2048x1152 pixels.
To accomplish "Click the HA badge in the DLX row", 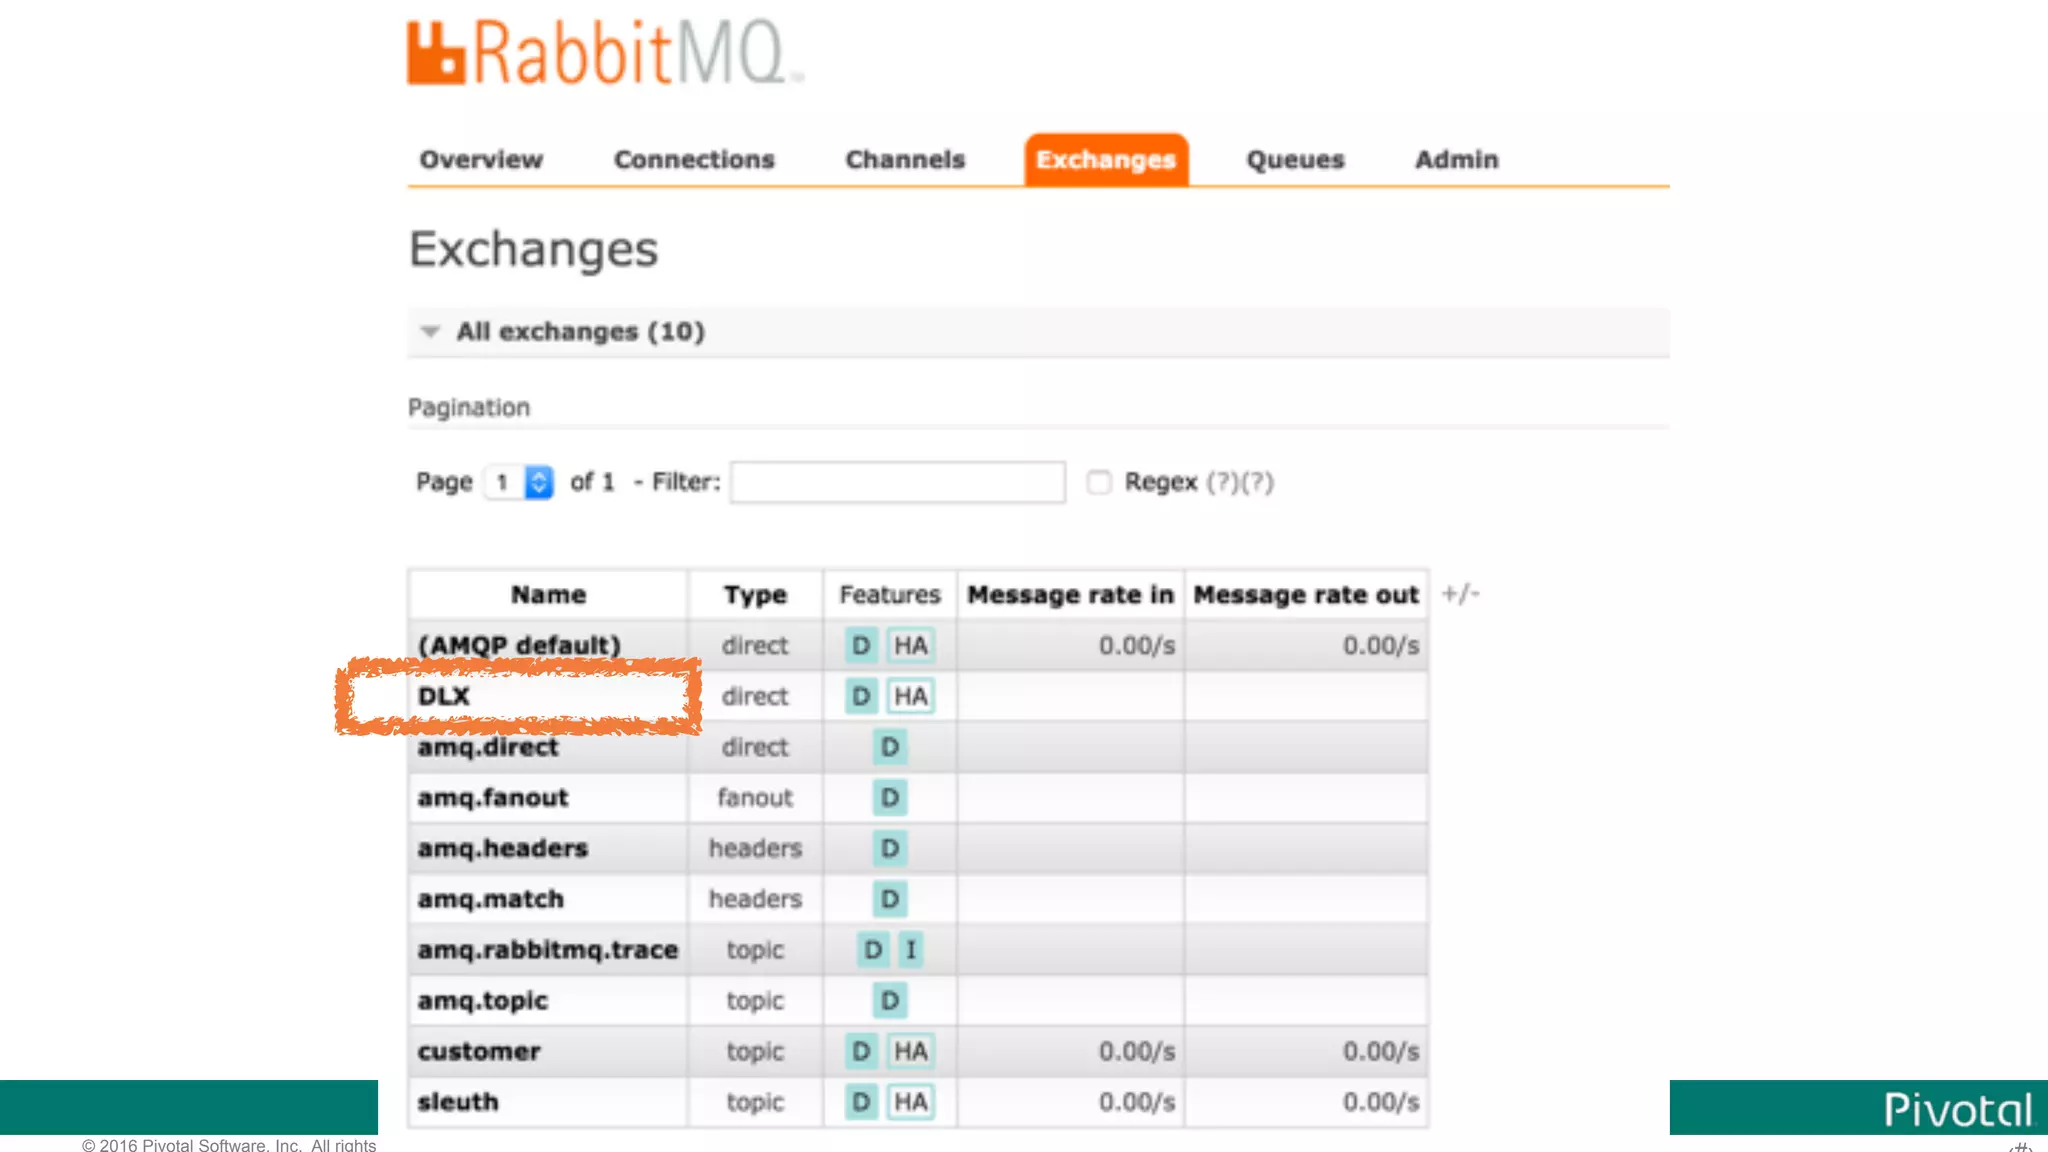I will pos(910,696).
